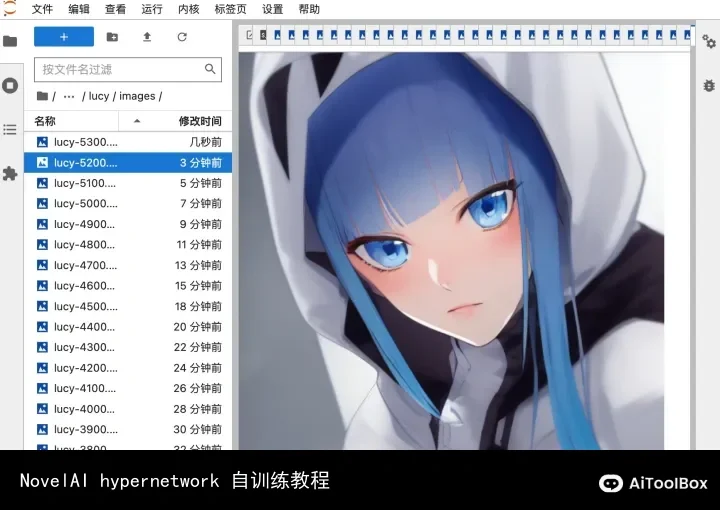Open the 运行 menu

[152, 9]
